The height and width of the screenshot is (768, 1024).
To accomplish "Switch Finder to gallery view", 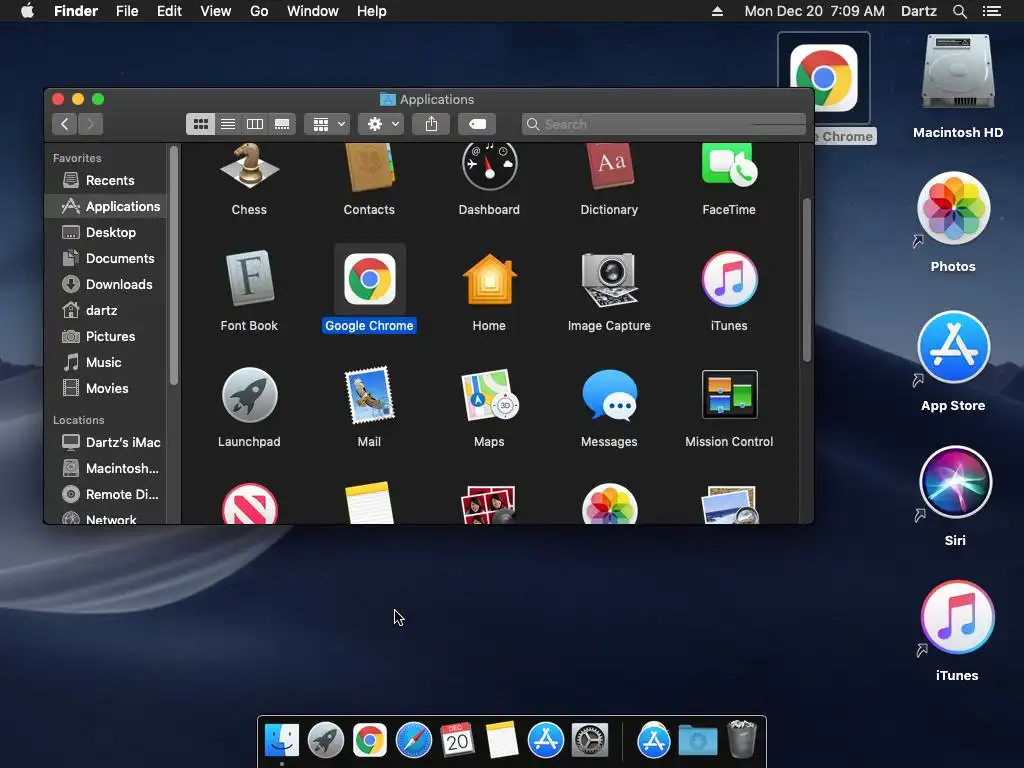I will coord(282,124).
